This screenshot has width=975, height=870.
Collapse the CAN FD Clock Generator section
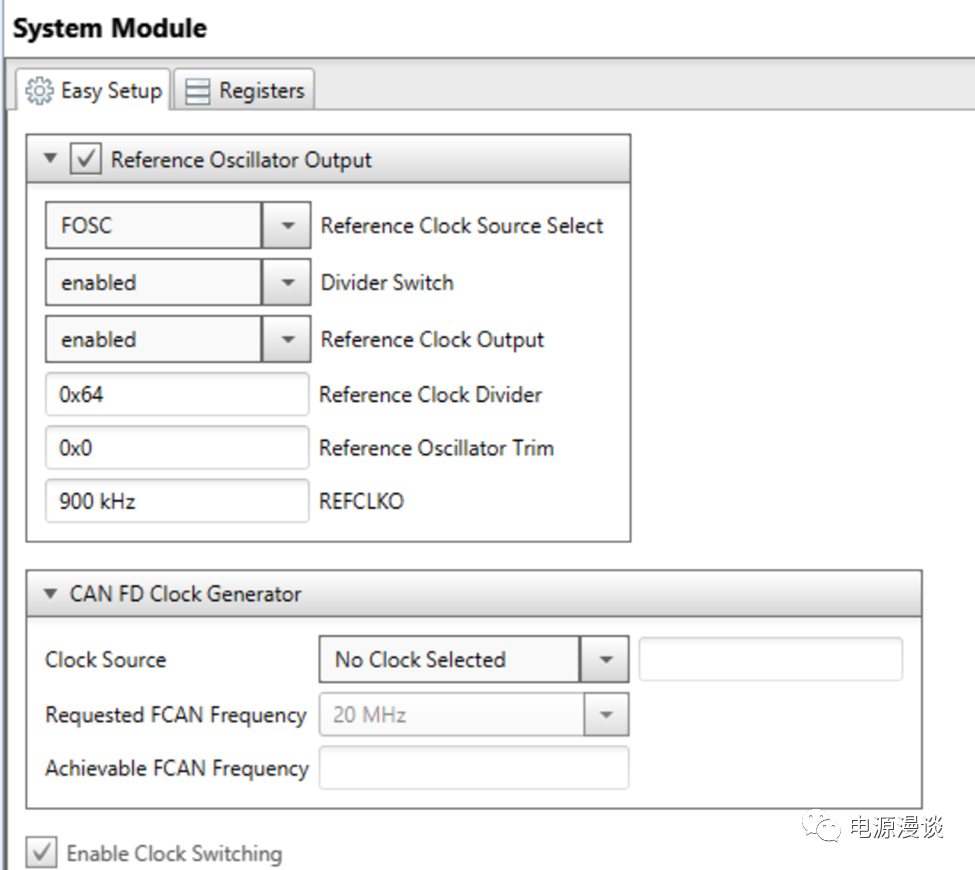(x=52, y=594)
